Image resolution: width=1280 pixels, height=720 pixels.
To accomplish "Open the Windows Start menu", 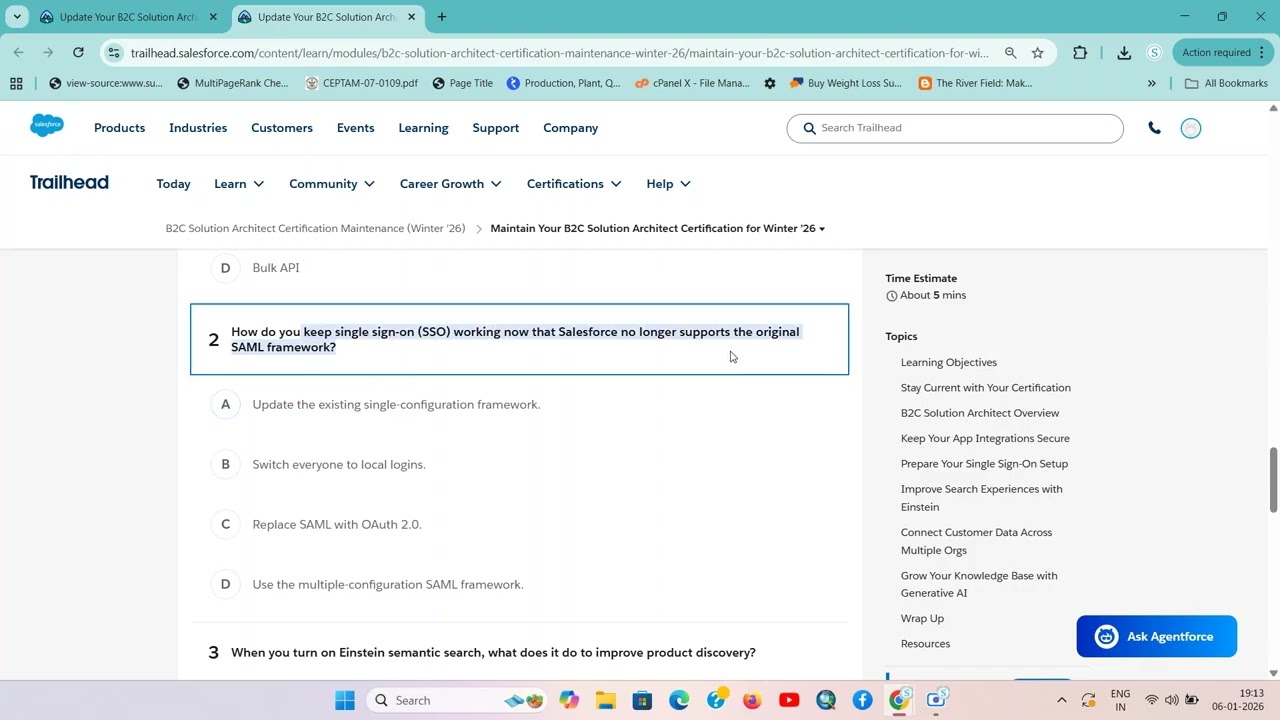I will (345, 700).
